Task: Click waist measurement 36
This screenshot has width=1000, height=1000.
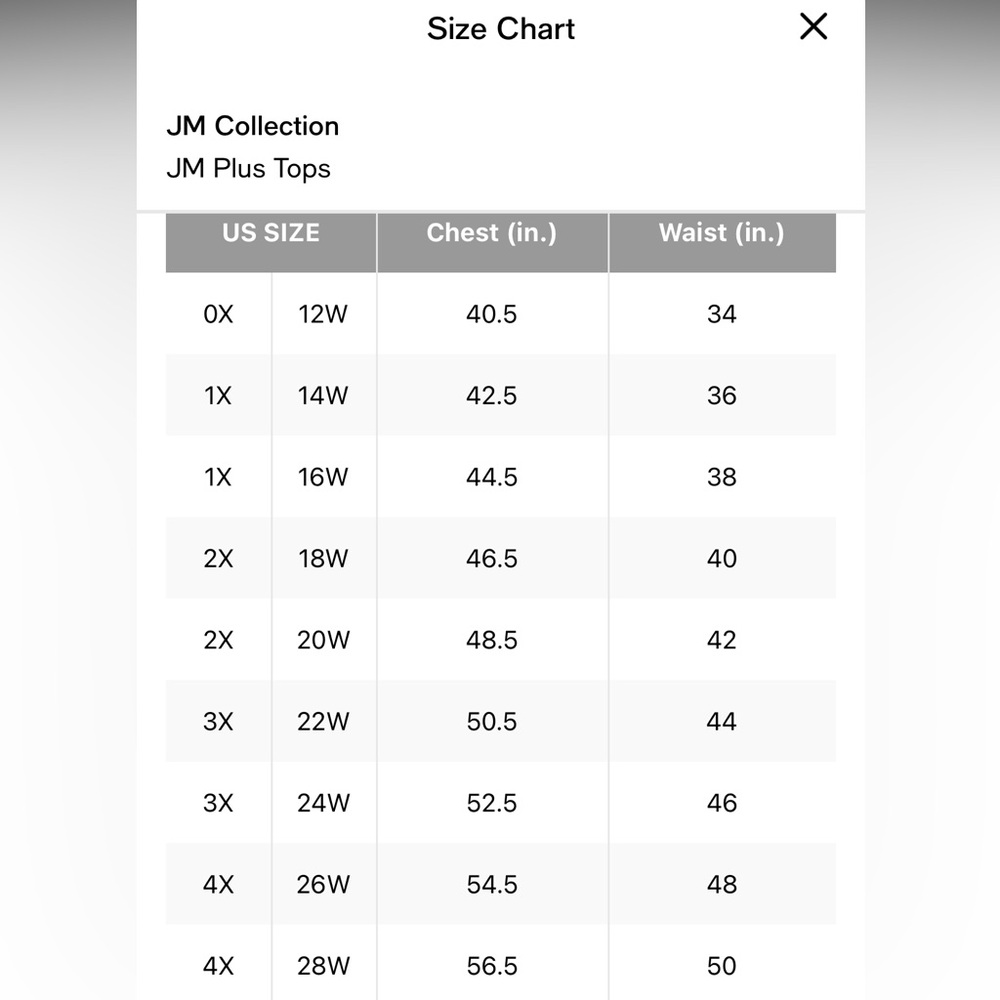Action: tap(721, 396)
